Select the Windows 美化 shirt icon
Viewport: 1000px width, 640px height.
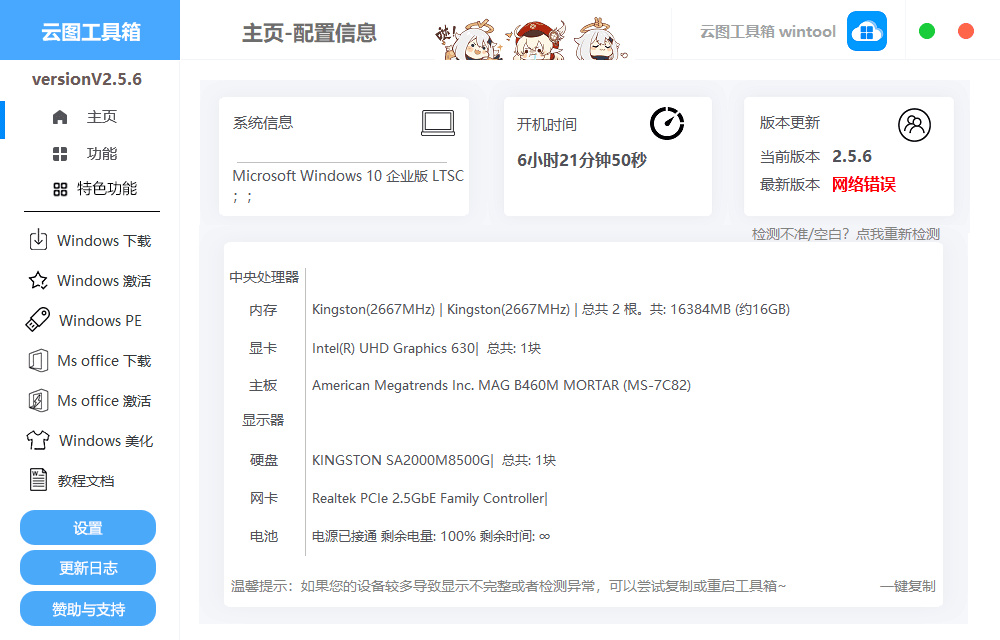[x=37, y=440]
